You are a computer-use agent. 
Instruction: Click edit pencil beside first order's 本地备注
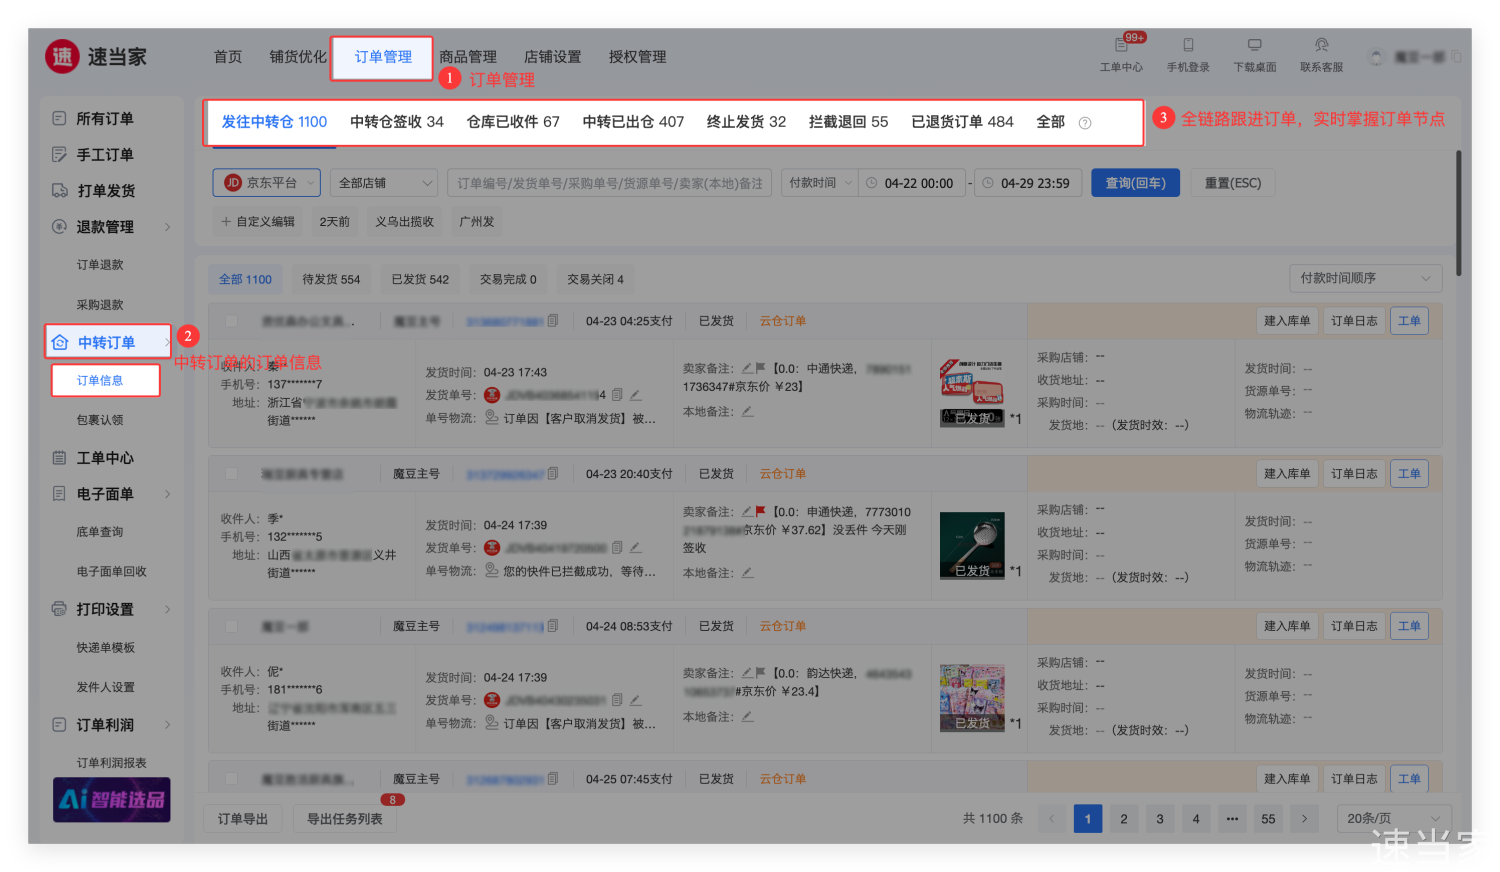tap(747, 411)
